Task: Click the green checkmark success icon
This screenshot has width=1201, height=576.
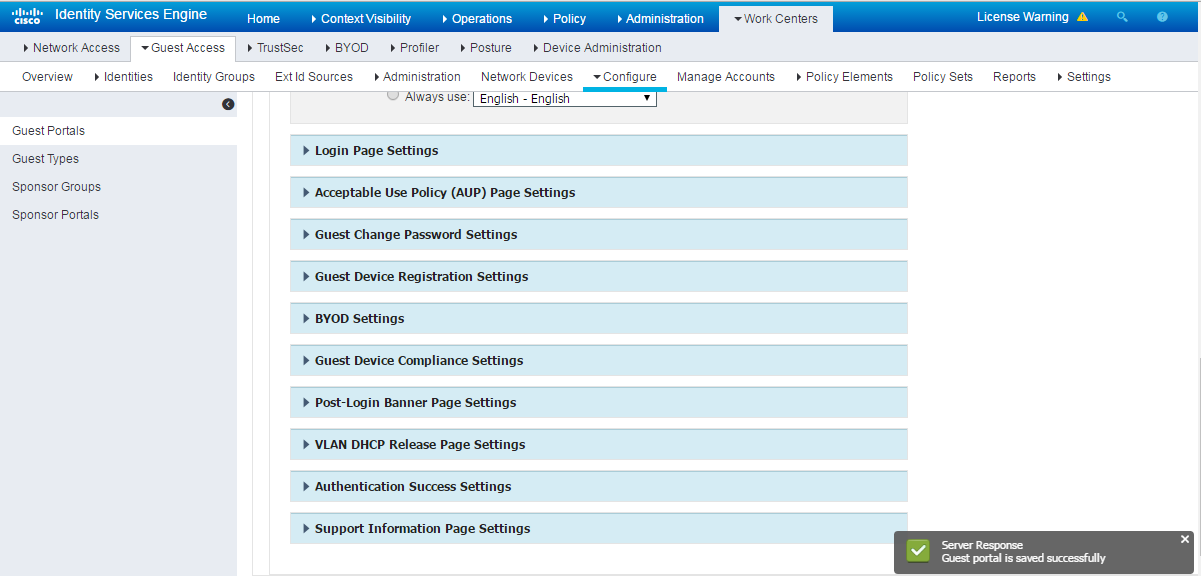Action: click(917, 551)
